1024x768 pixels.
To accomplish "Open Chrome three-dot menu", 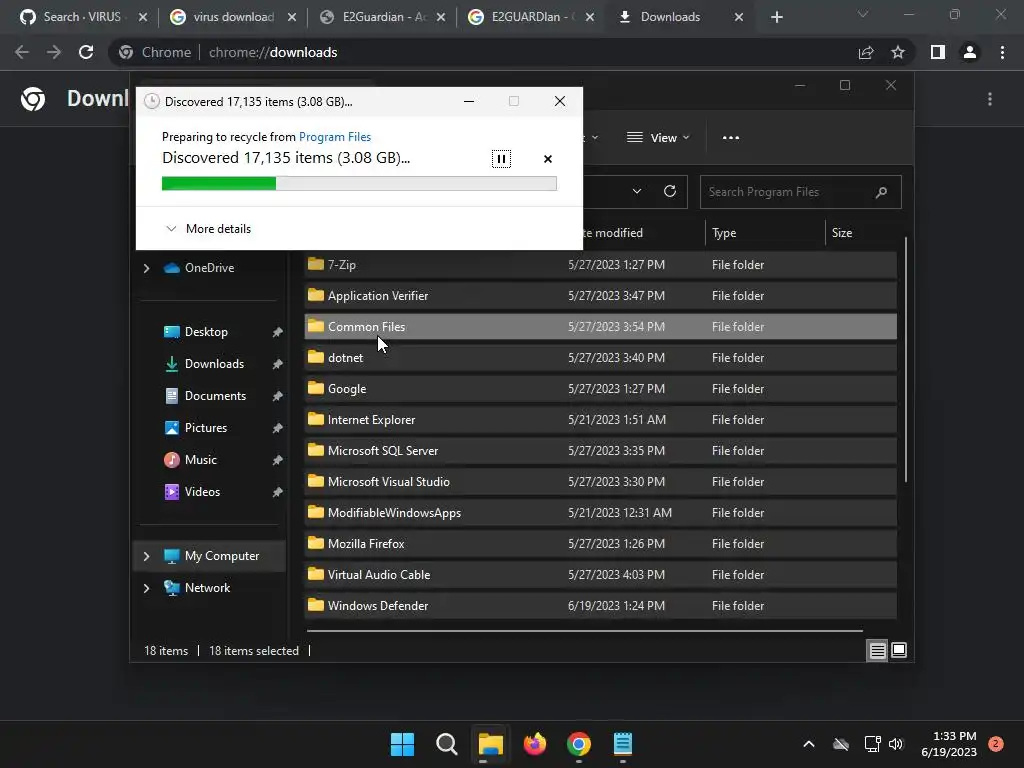I will click(x=1002, y=52).
